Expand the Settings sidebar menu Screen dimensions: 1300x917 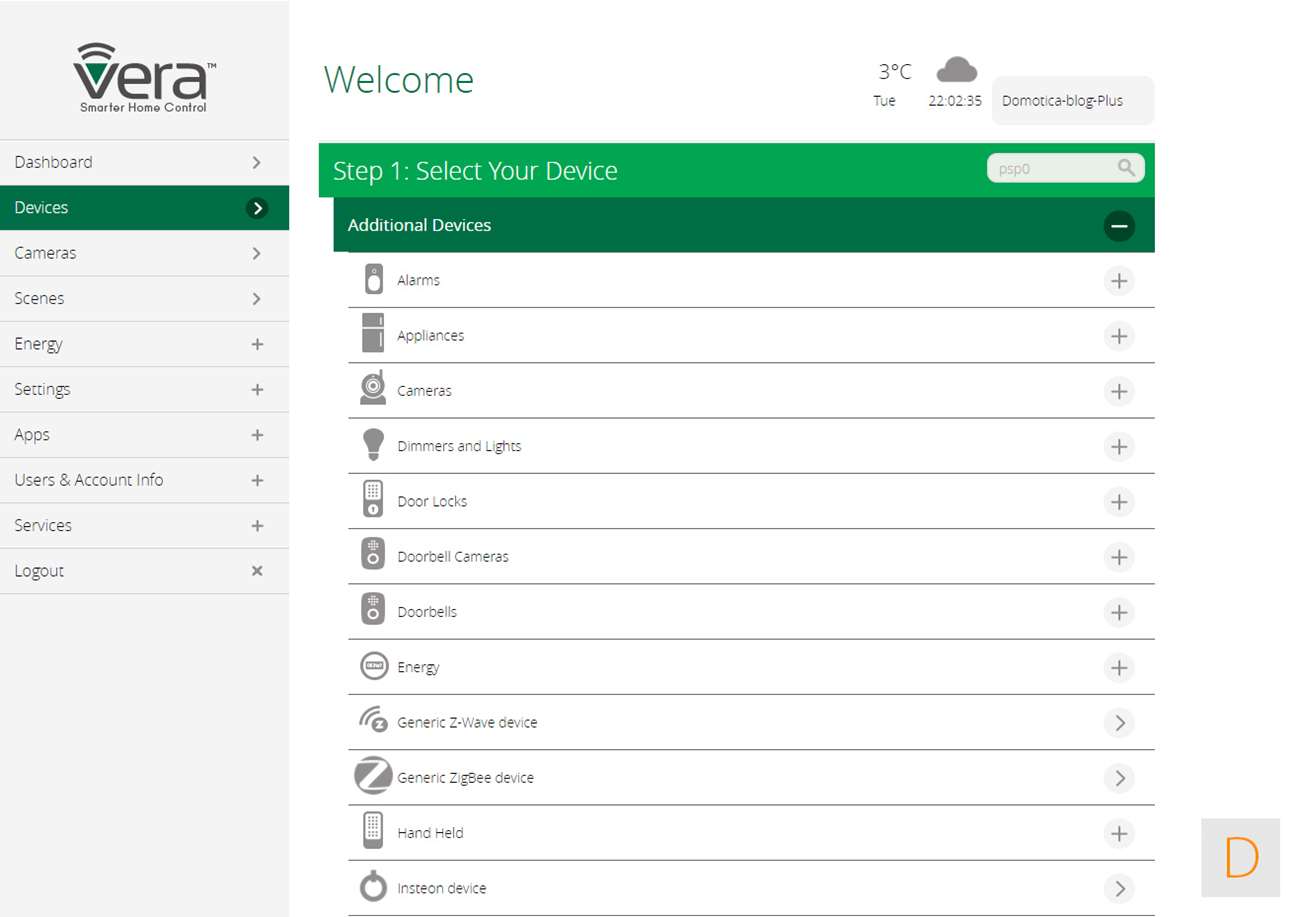point(144,389)
